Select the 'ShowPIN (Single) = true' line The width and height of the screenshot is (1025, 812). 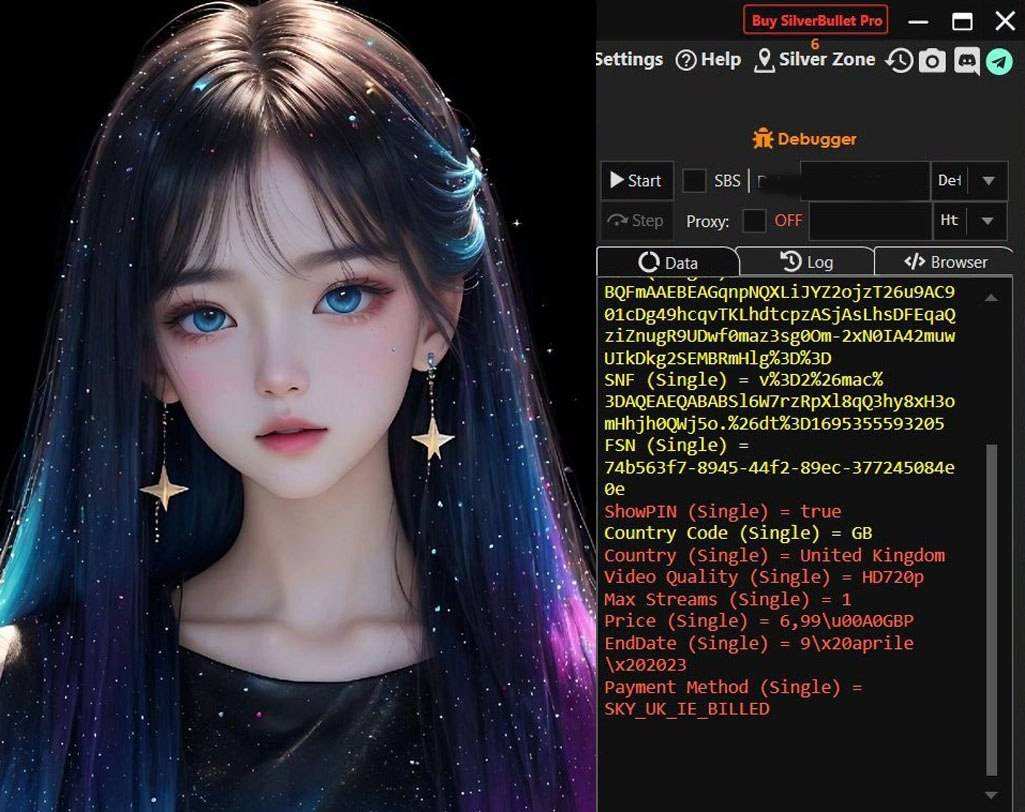pos(722,511)
